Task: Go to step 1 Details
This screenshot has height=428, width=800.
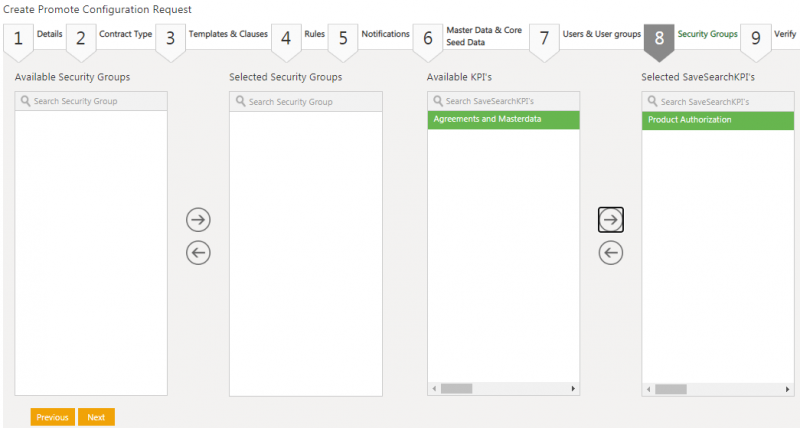Action: coord(33,36)
